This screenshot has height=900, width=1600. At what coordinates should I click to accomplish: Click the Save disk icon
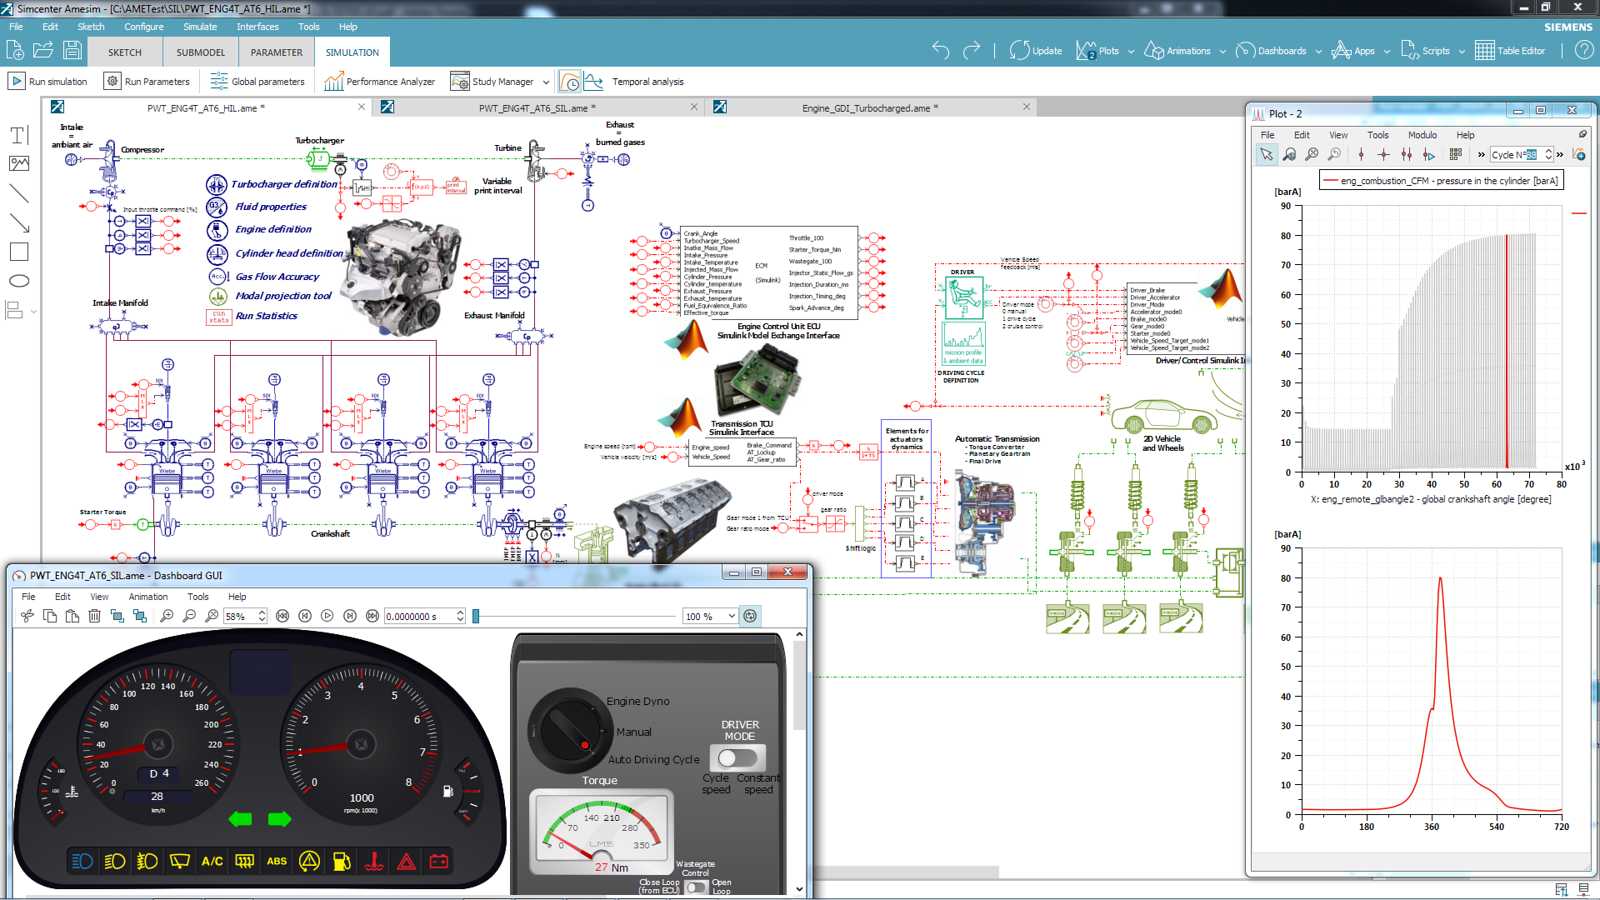(72, 50)
